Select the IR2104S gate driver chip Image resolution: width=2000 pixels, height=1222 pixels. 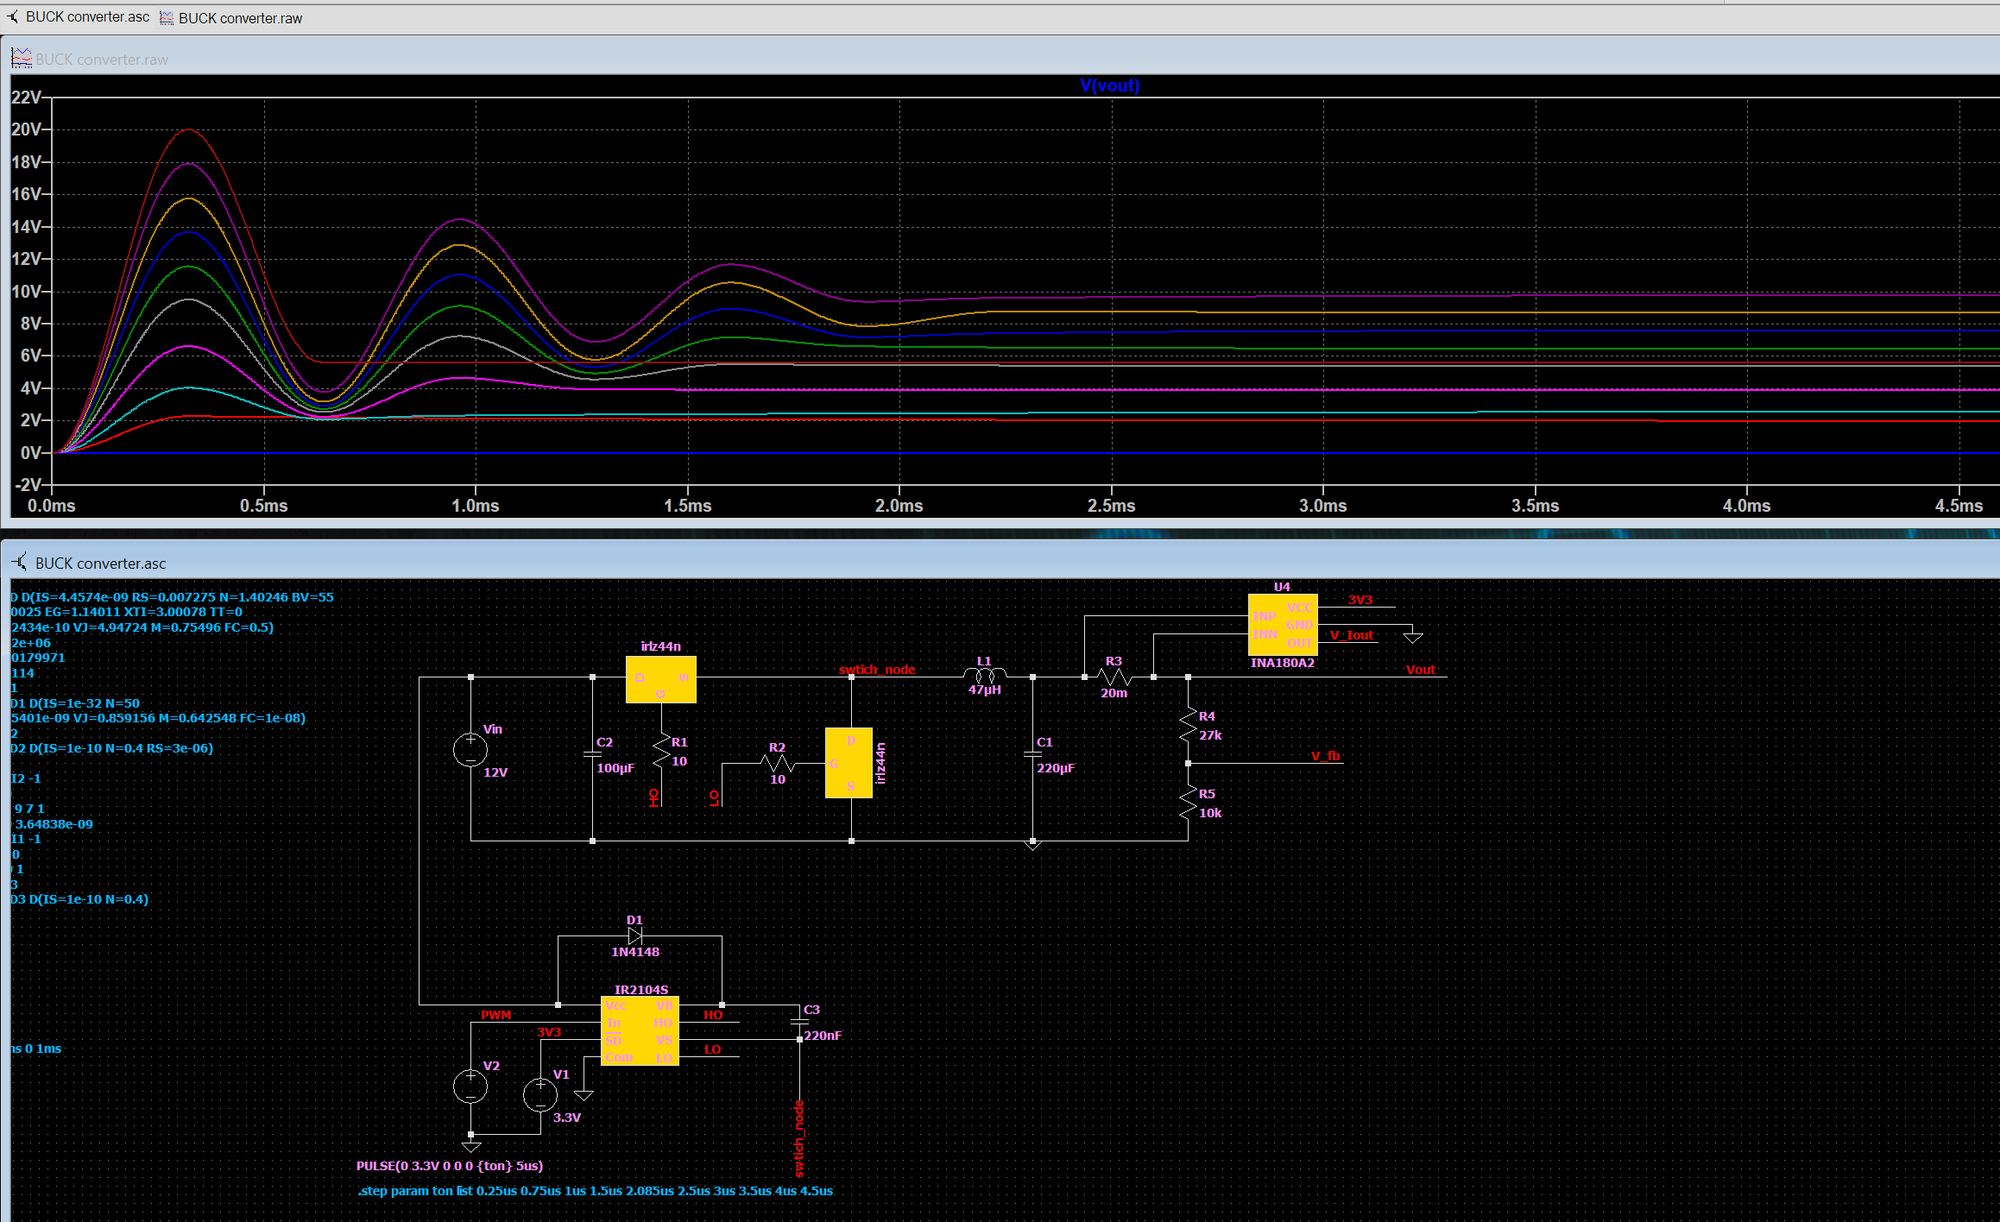[x=640, y=1031]
